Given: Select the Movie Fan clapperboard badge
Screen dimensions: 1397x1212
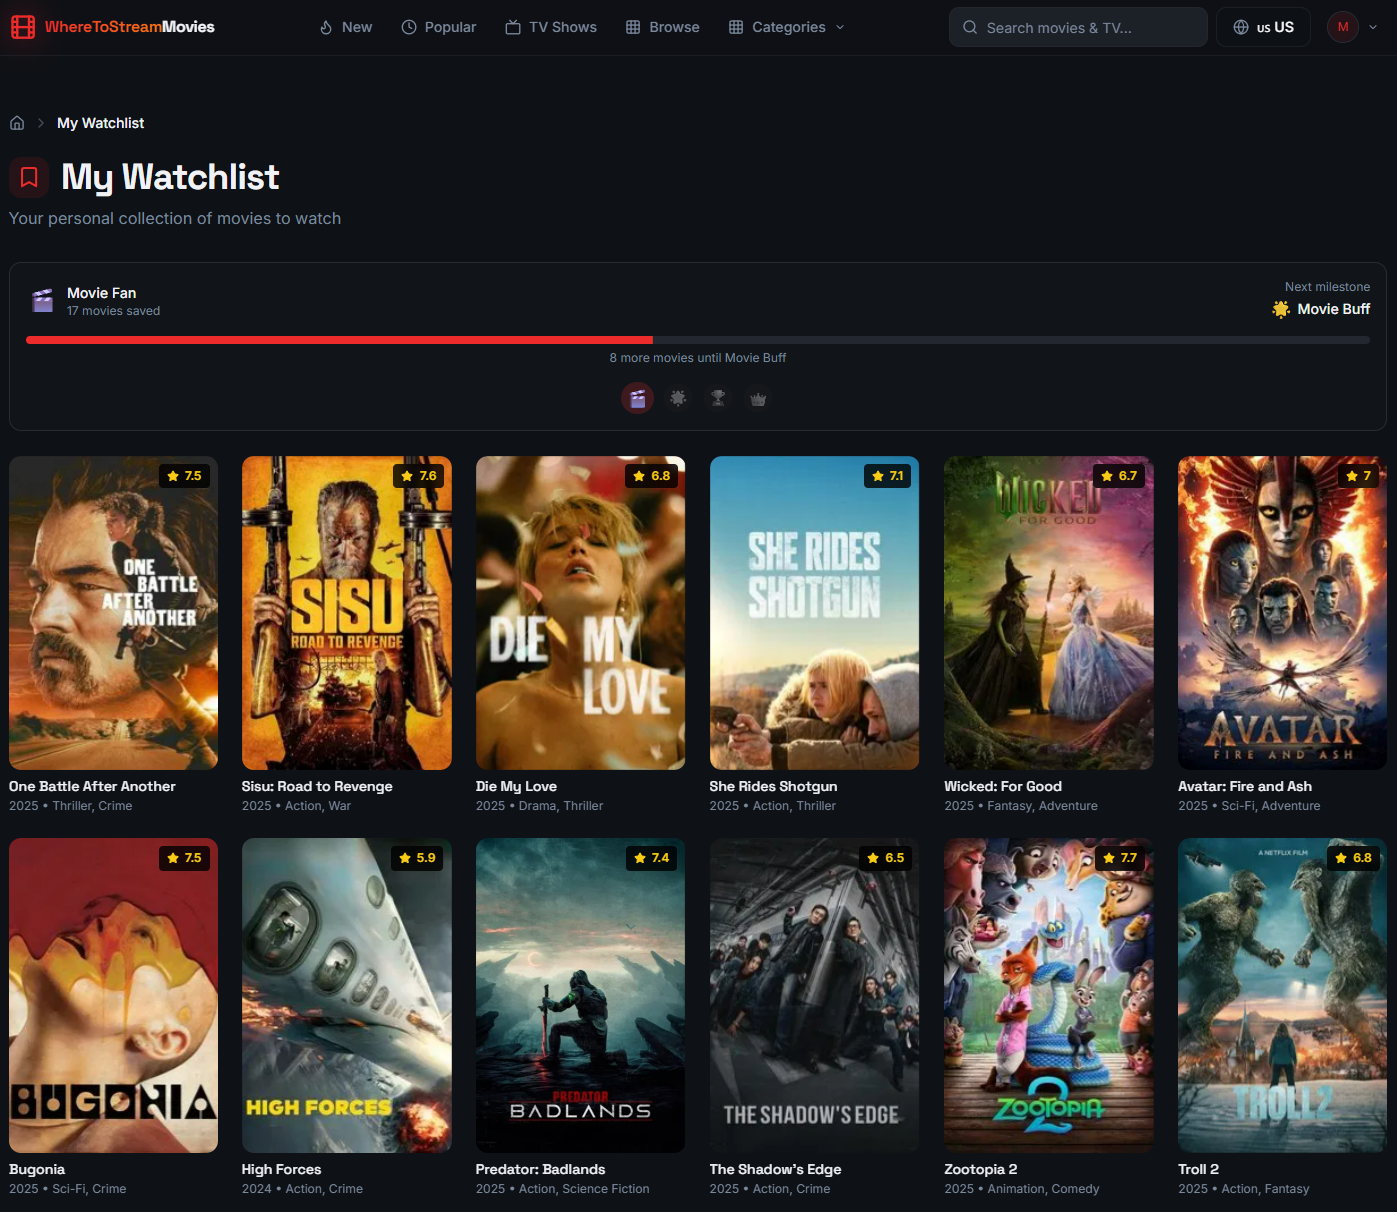Looking at the screenshot, I should coord(637,398).
